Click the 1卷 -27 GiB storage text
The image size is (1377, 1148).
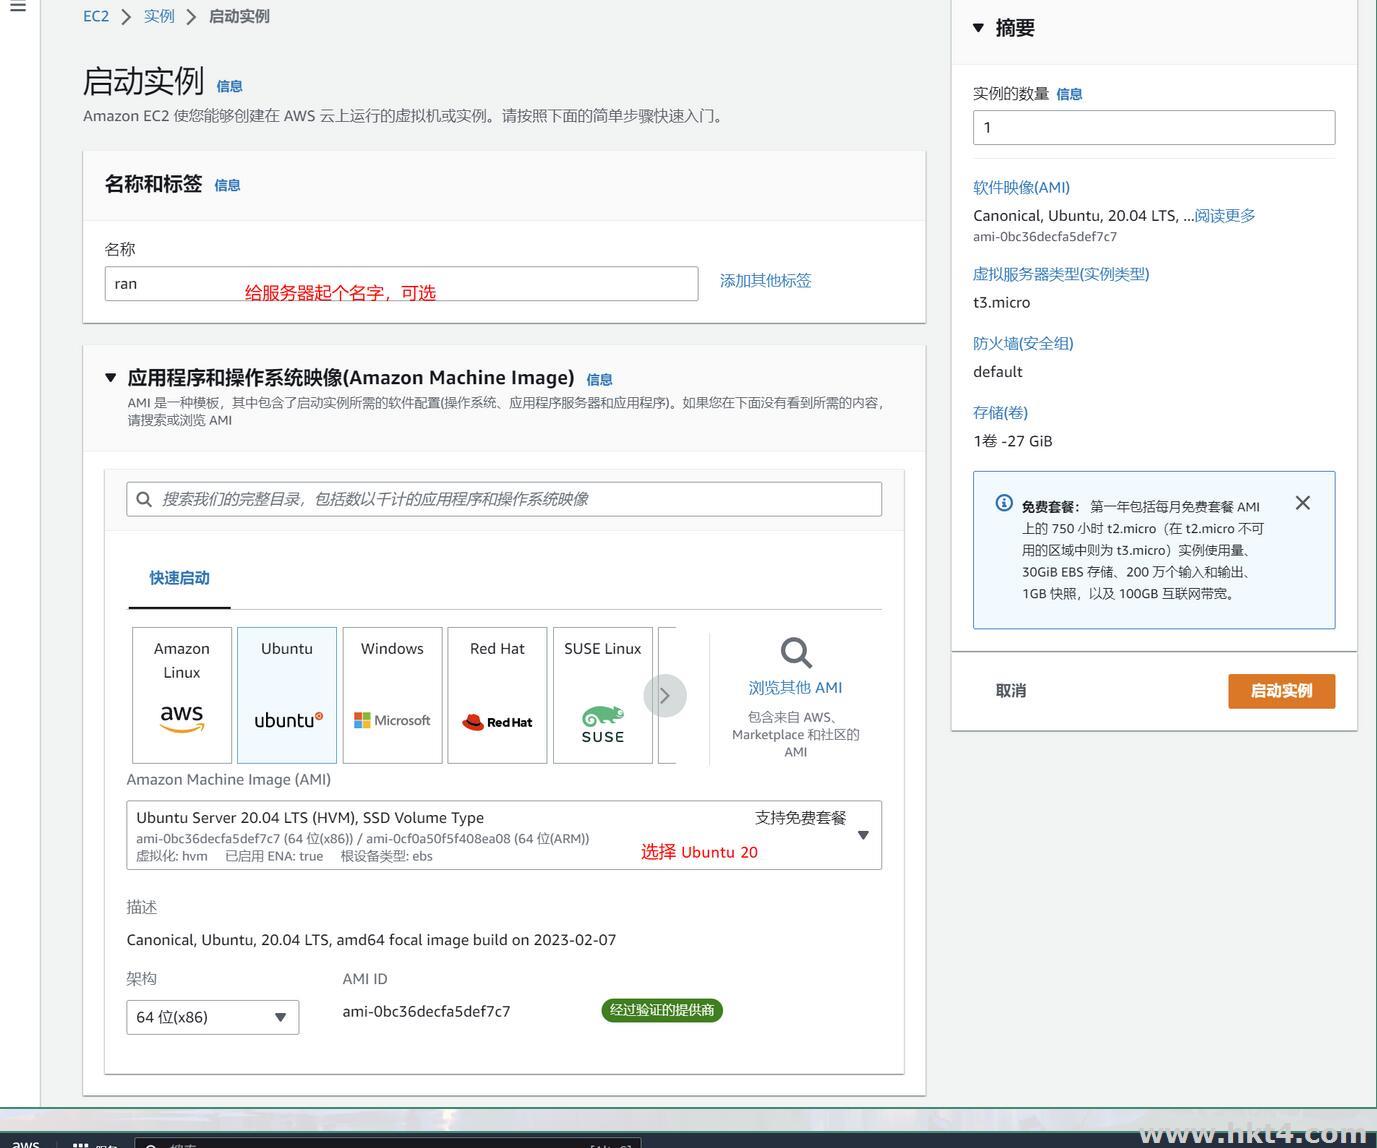coord(1013,441)
